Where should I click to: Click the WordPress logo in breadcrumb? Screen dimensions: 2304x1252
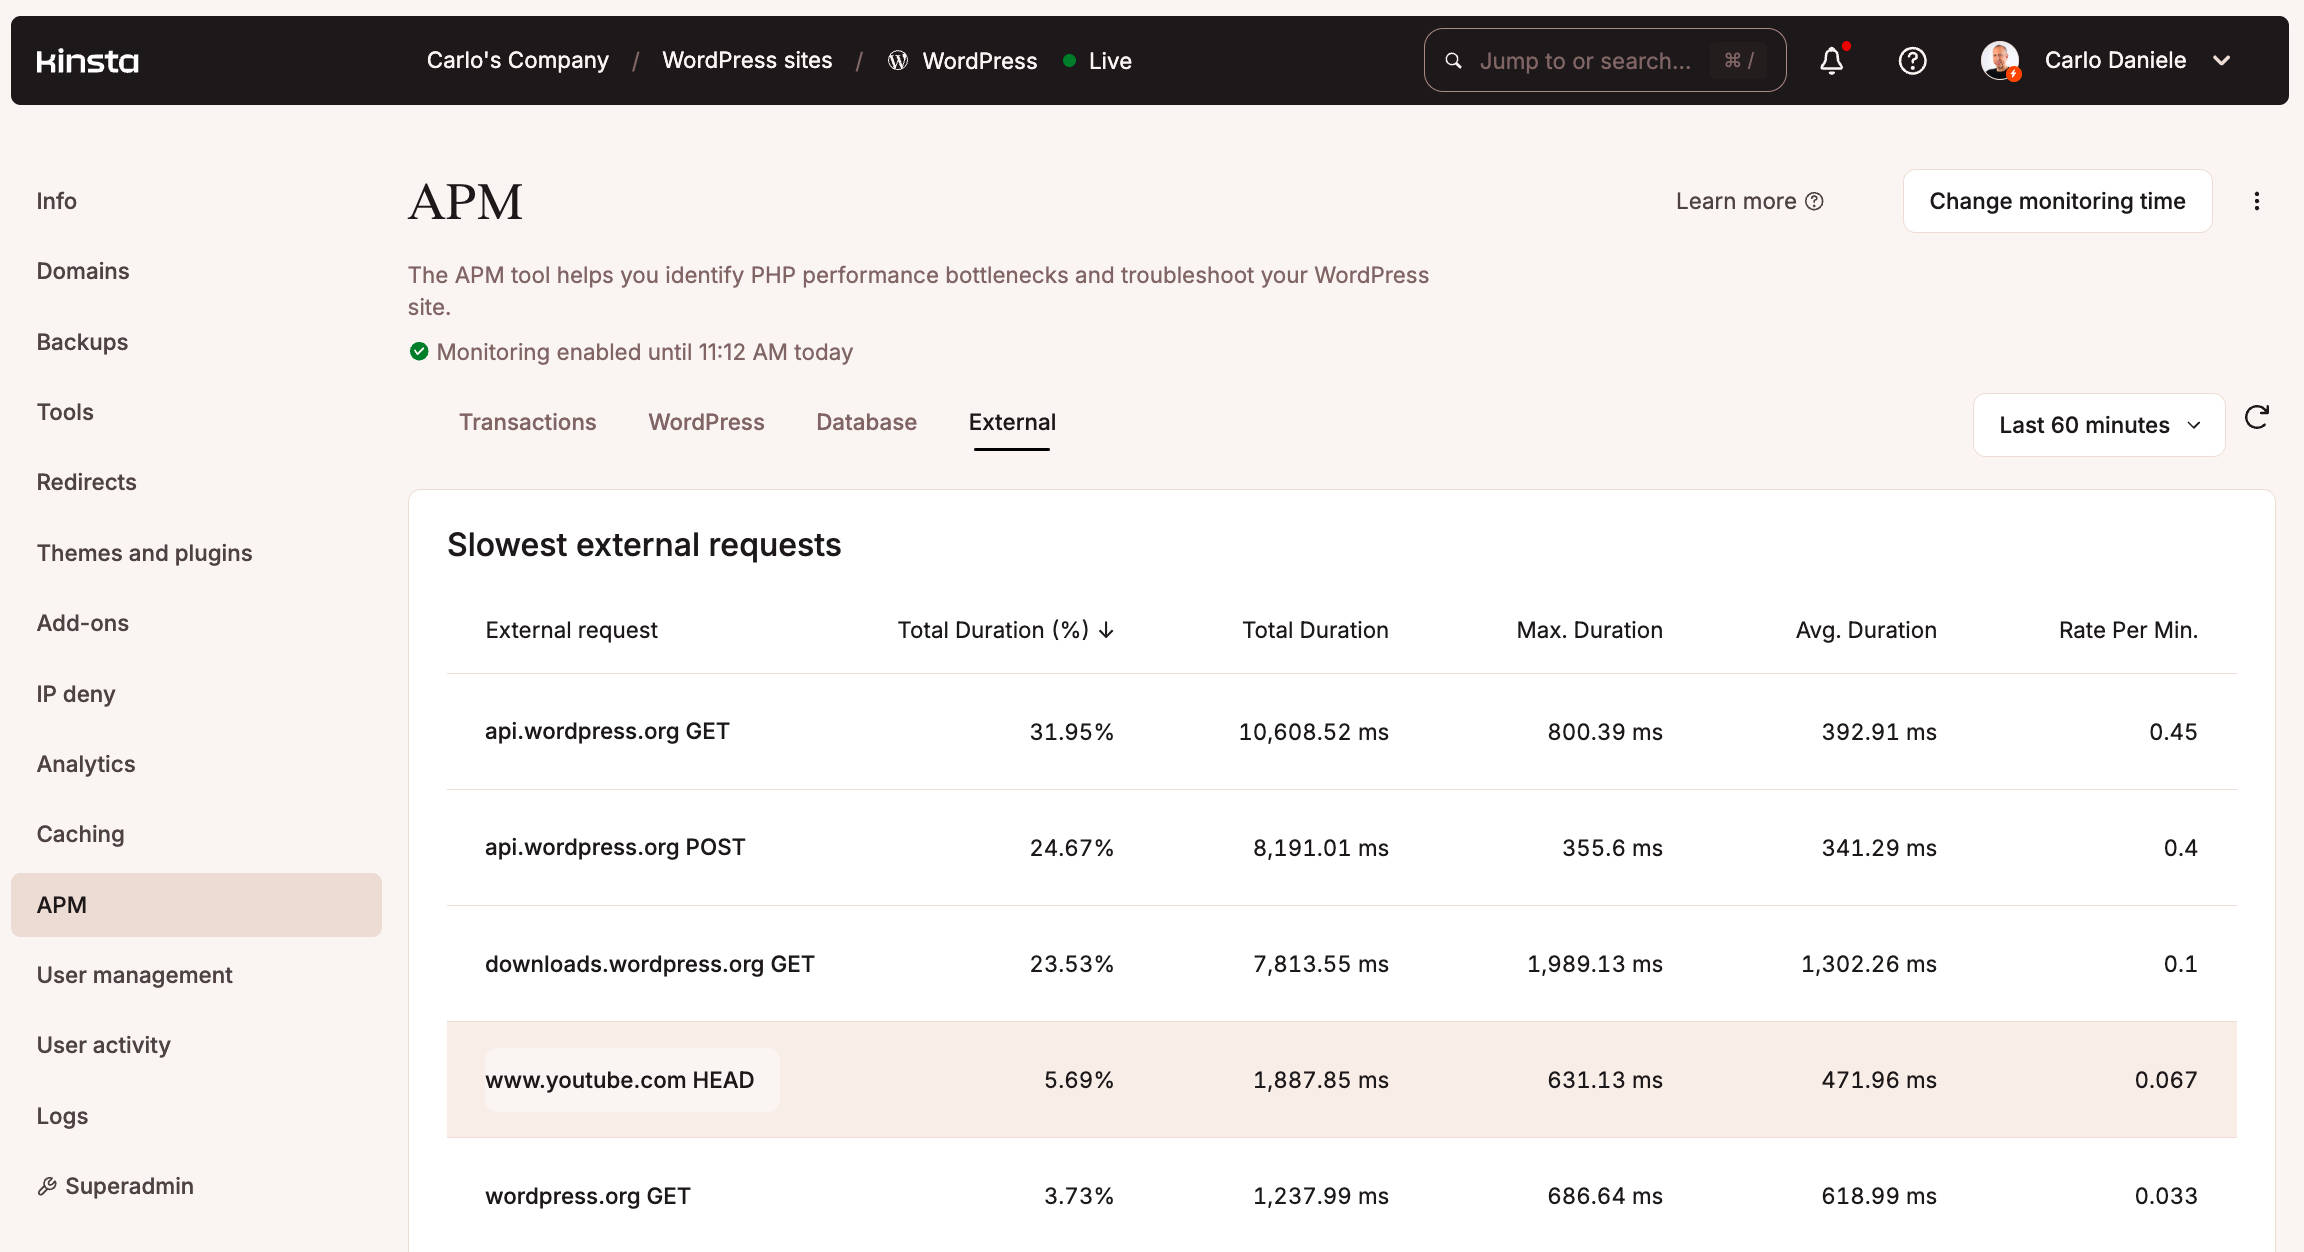[x=898, y=61]
